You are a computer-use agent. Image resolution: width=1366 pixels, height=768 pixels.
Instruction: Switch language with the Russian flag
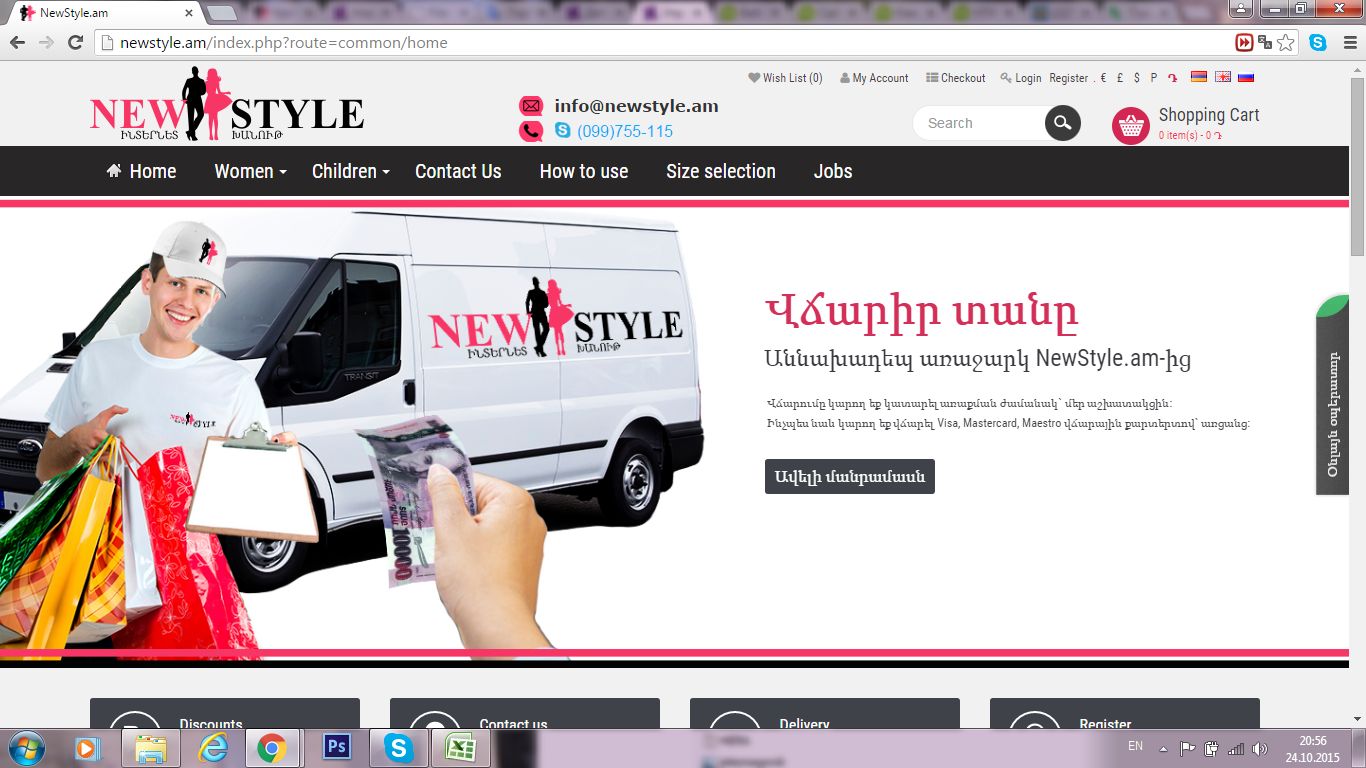(x=1246, y=77)
